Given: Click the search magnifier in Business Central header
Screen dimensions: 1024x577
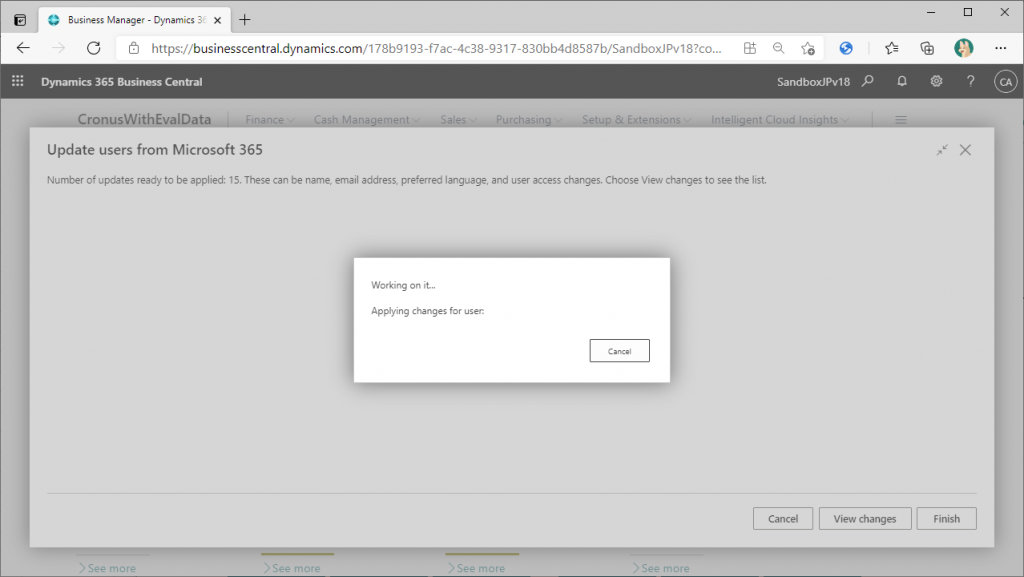Looking at the screenshot, I should (x=867, y=81).
